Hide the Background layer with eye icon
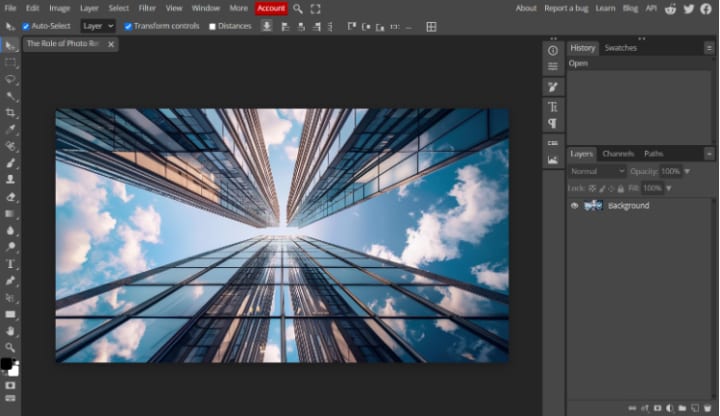The height and width of the screenshot is (416, 720). pyautogui.click(x=574, y=205)
